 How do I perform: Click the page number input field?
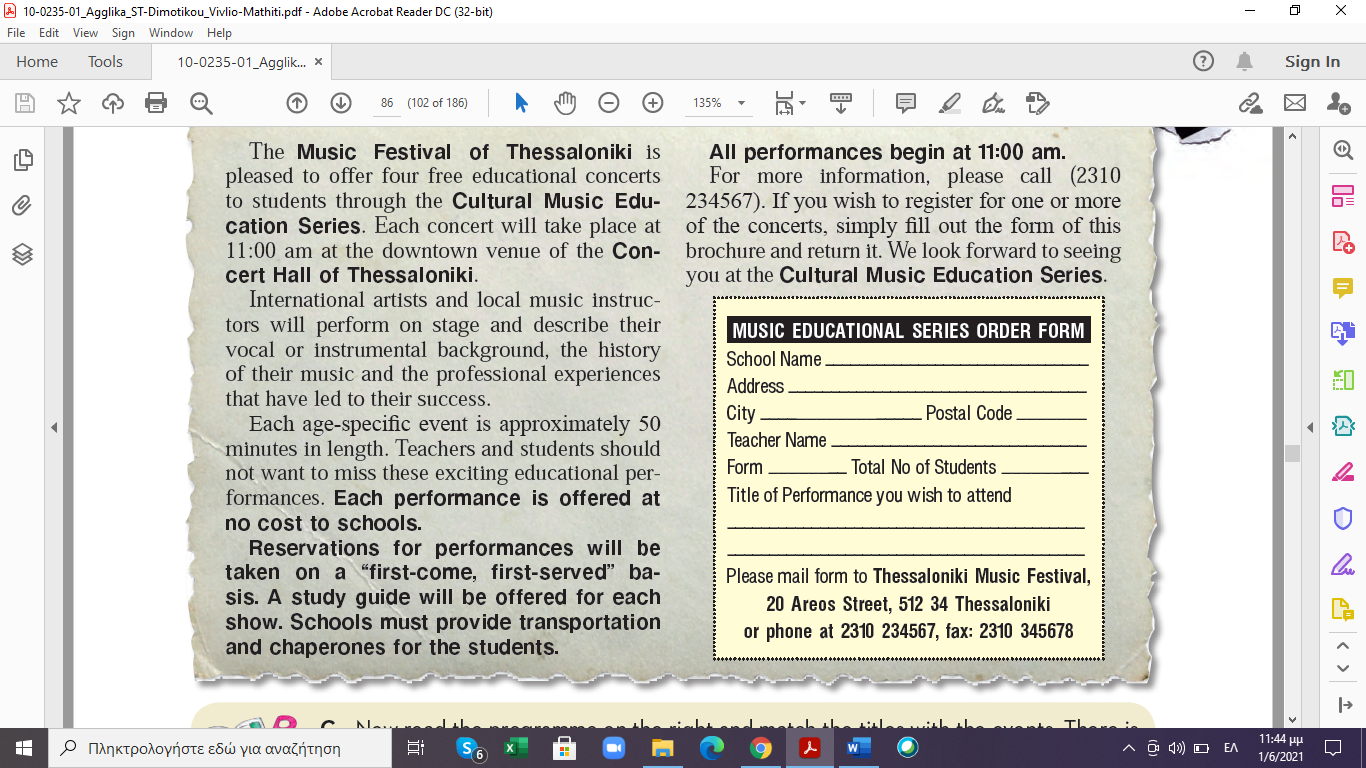[386, 103]
